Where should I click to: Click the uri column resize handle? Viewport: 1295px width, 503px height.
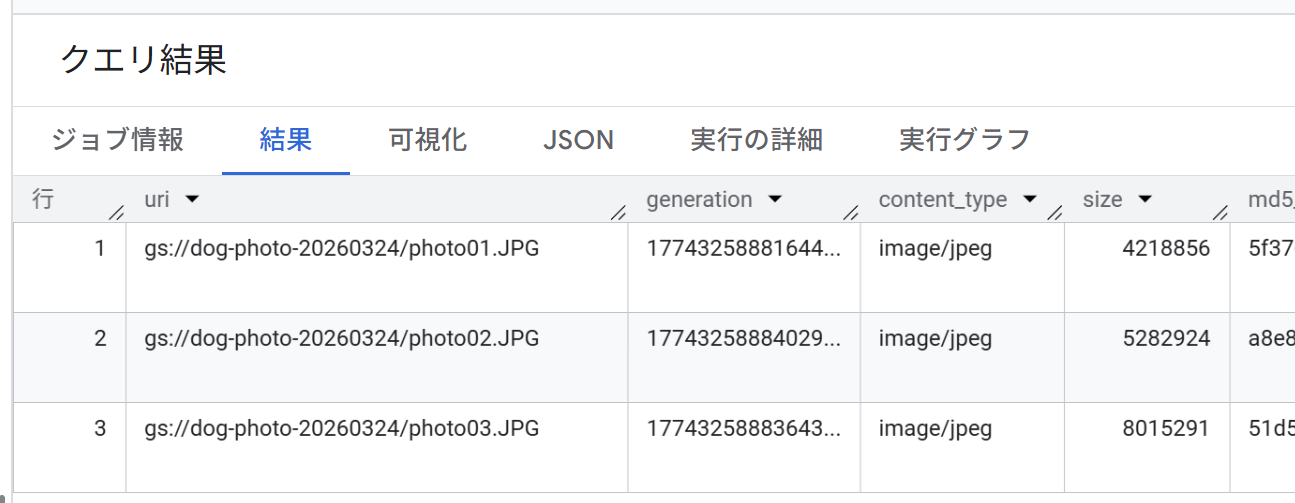click(618, 211)
